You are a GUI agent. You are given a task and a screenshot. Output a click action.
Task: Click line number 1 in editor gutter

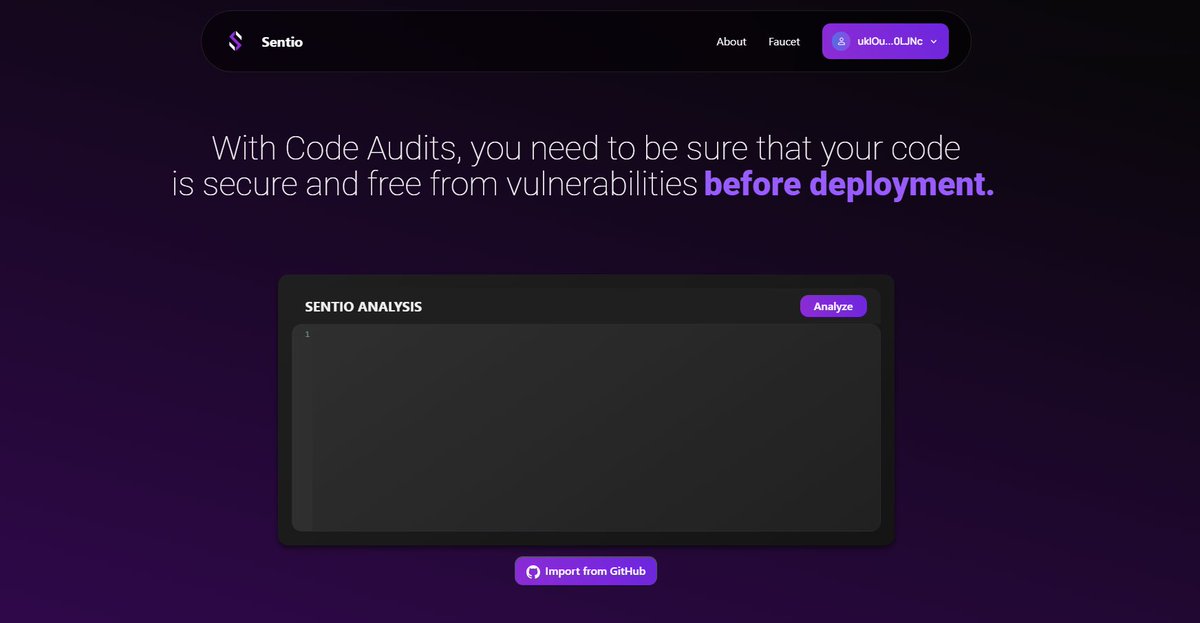coord(307,334)
